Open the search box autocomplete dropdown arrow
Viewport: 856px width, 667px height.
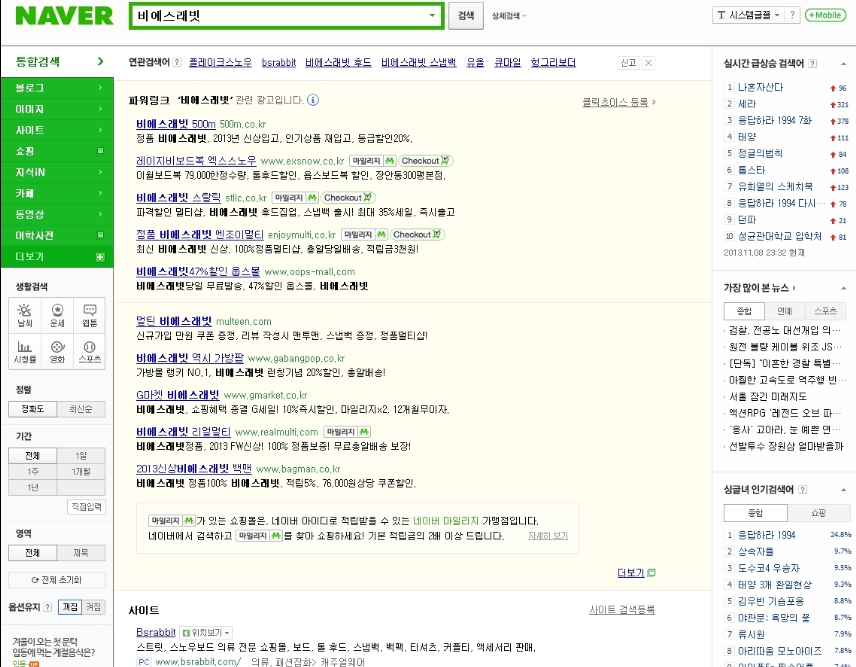click(x=432, y=15)
